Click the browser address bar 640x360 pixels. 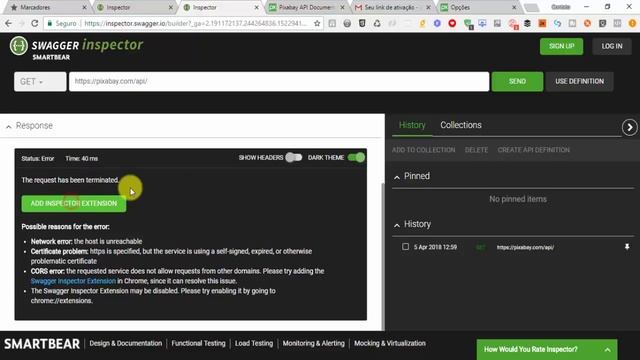(x=184, y=23)
